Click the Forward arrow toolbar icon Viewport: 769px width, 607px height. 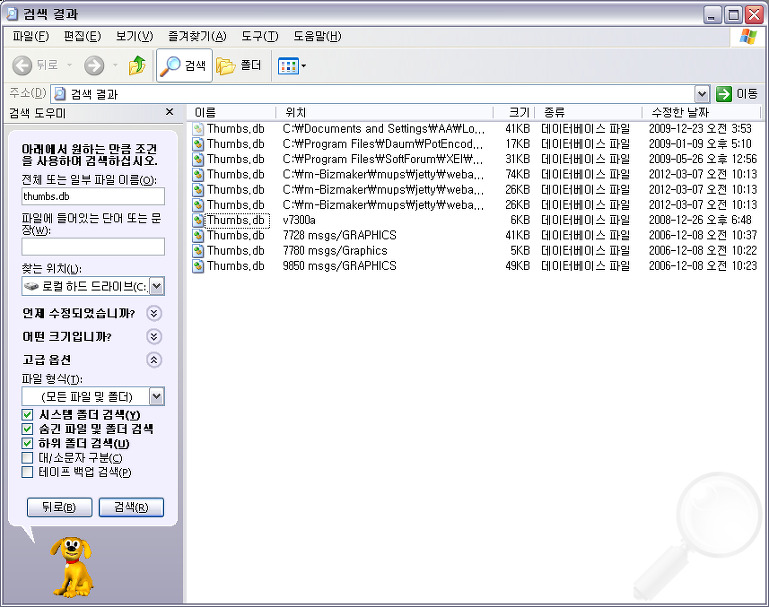pyautogui.click(x=94, y=65)
